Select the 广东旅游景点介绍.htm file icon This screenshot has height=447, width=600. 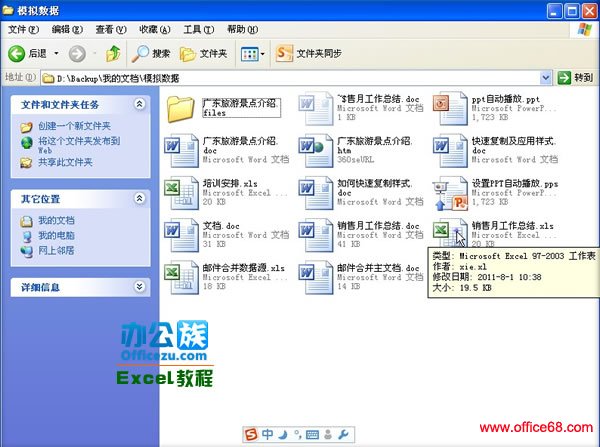[x=316, y=150]
